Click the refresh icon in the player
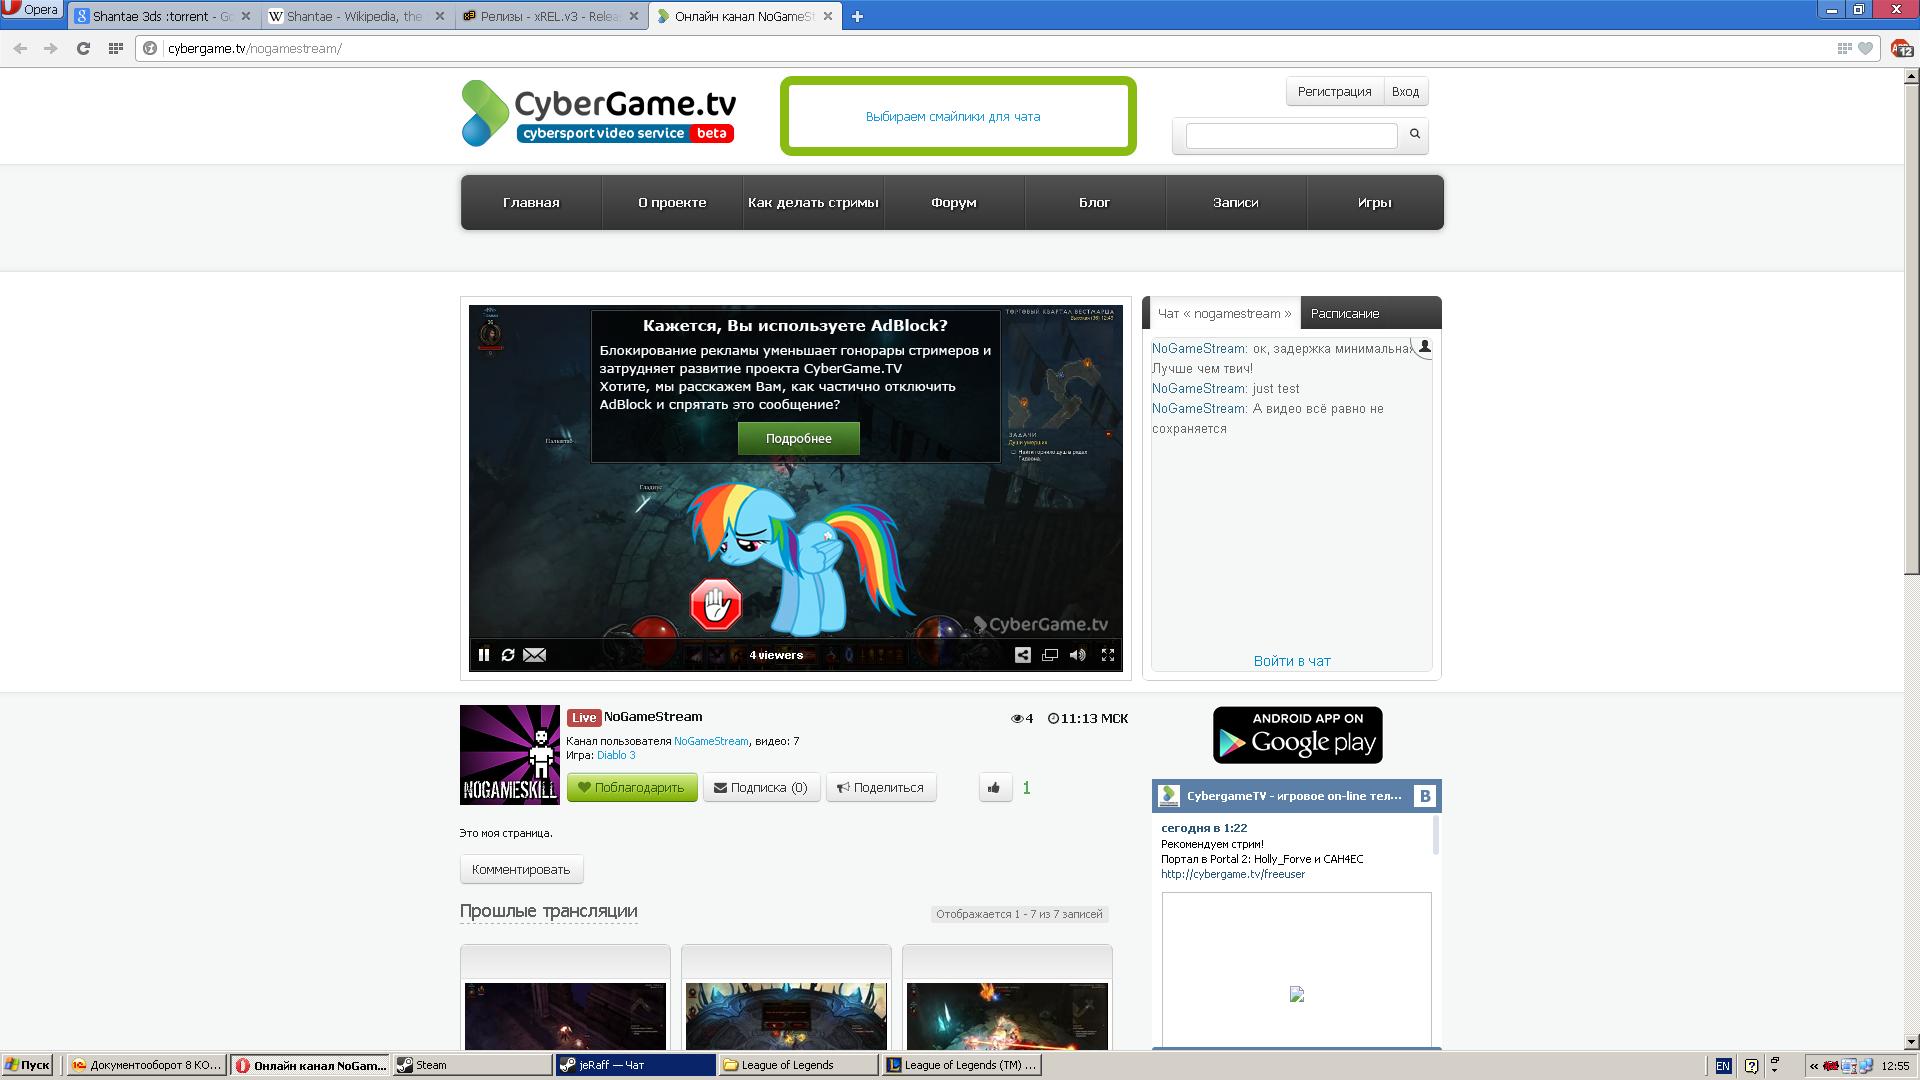The width and height of the screenshot is (1920, 1080). click(508, 655)
